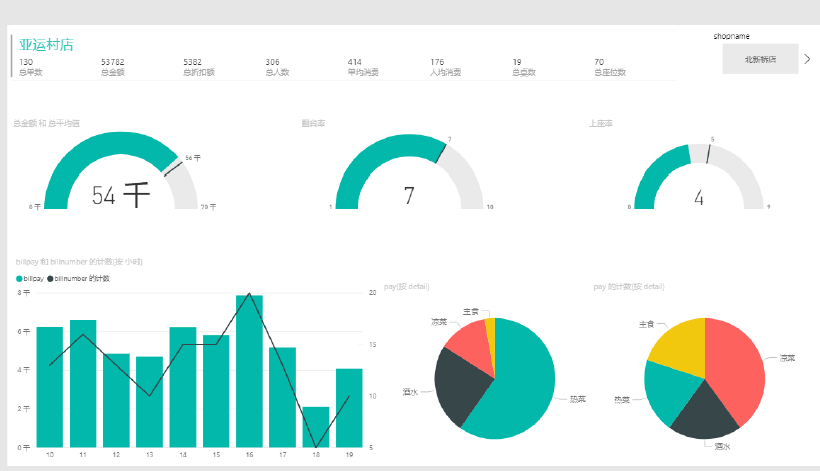
Task: Click the next arrow in shopname slicer
Action: pyautogui.click(x=807, y=59)
